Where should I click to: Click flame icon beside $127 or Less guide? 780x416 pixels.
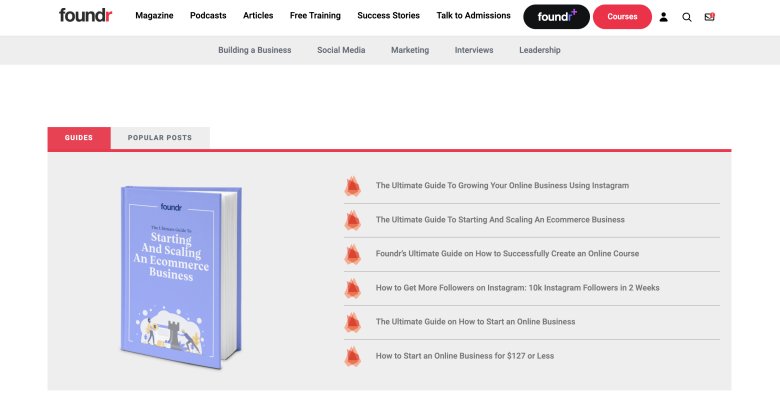click(x=353, y=356)
